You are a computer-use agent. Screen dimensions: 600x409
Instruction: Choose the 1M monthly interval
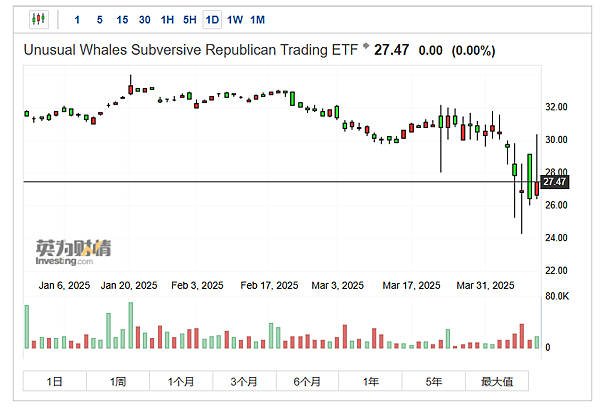coord(258,20)
